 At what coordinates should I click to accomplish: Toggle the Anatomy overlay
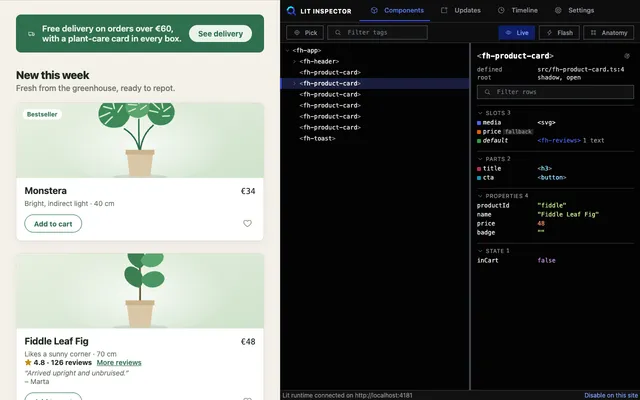click(x=609, y=33)
